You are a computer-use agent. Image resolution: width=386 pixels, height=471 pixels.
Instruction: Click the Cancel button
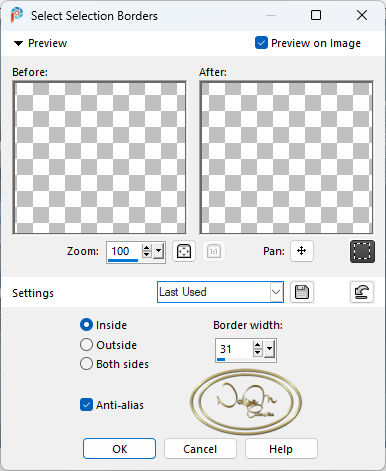[200, 449]
